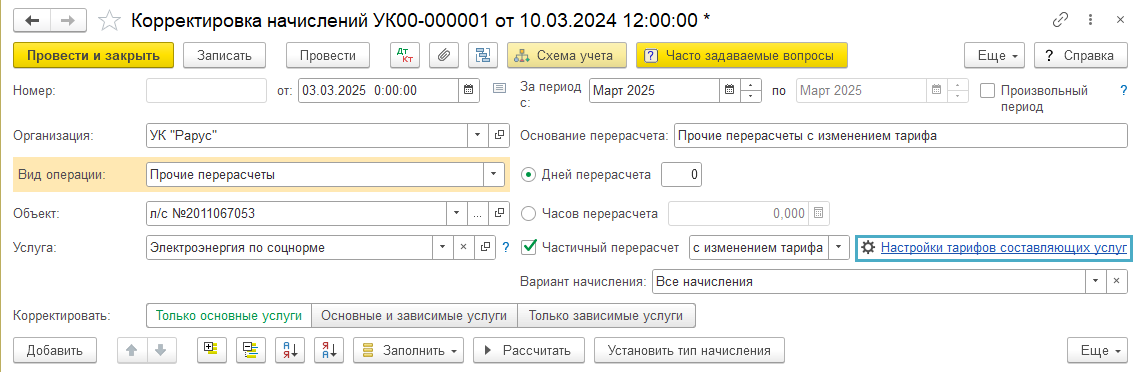1135x372 pixels.
Task: Open the Услуга Электроэнергия record
Action: tap(485, 247)
